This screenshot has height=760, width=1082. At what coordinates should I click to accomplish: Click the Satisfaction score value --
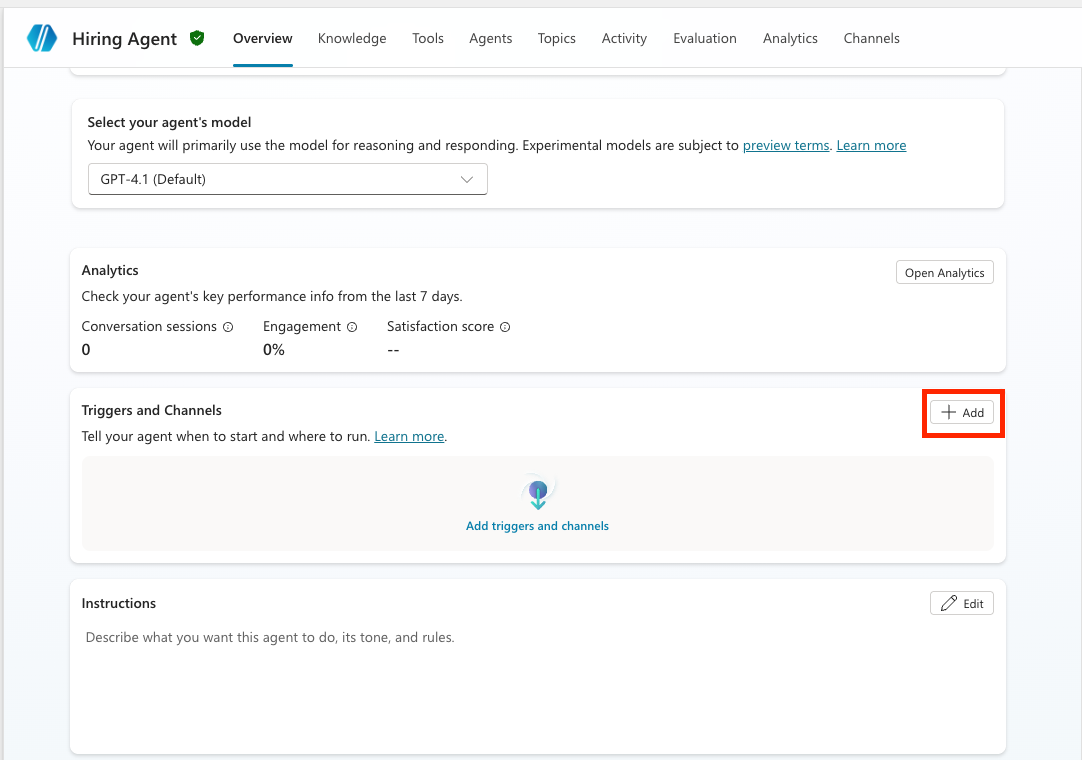393,350
